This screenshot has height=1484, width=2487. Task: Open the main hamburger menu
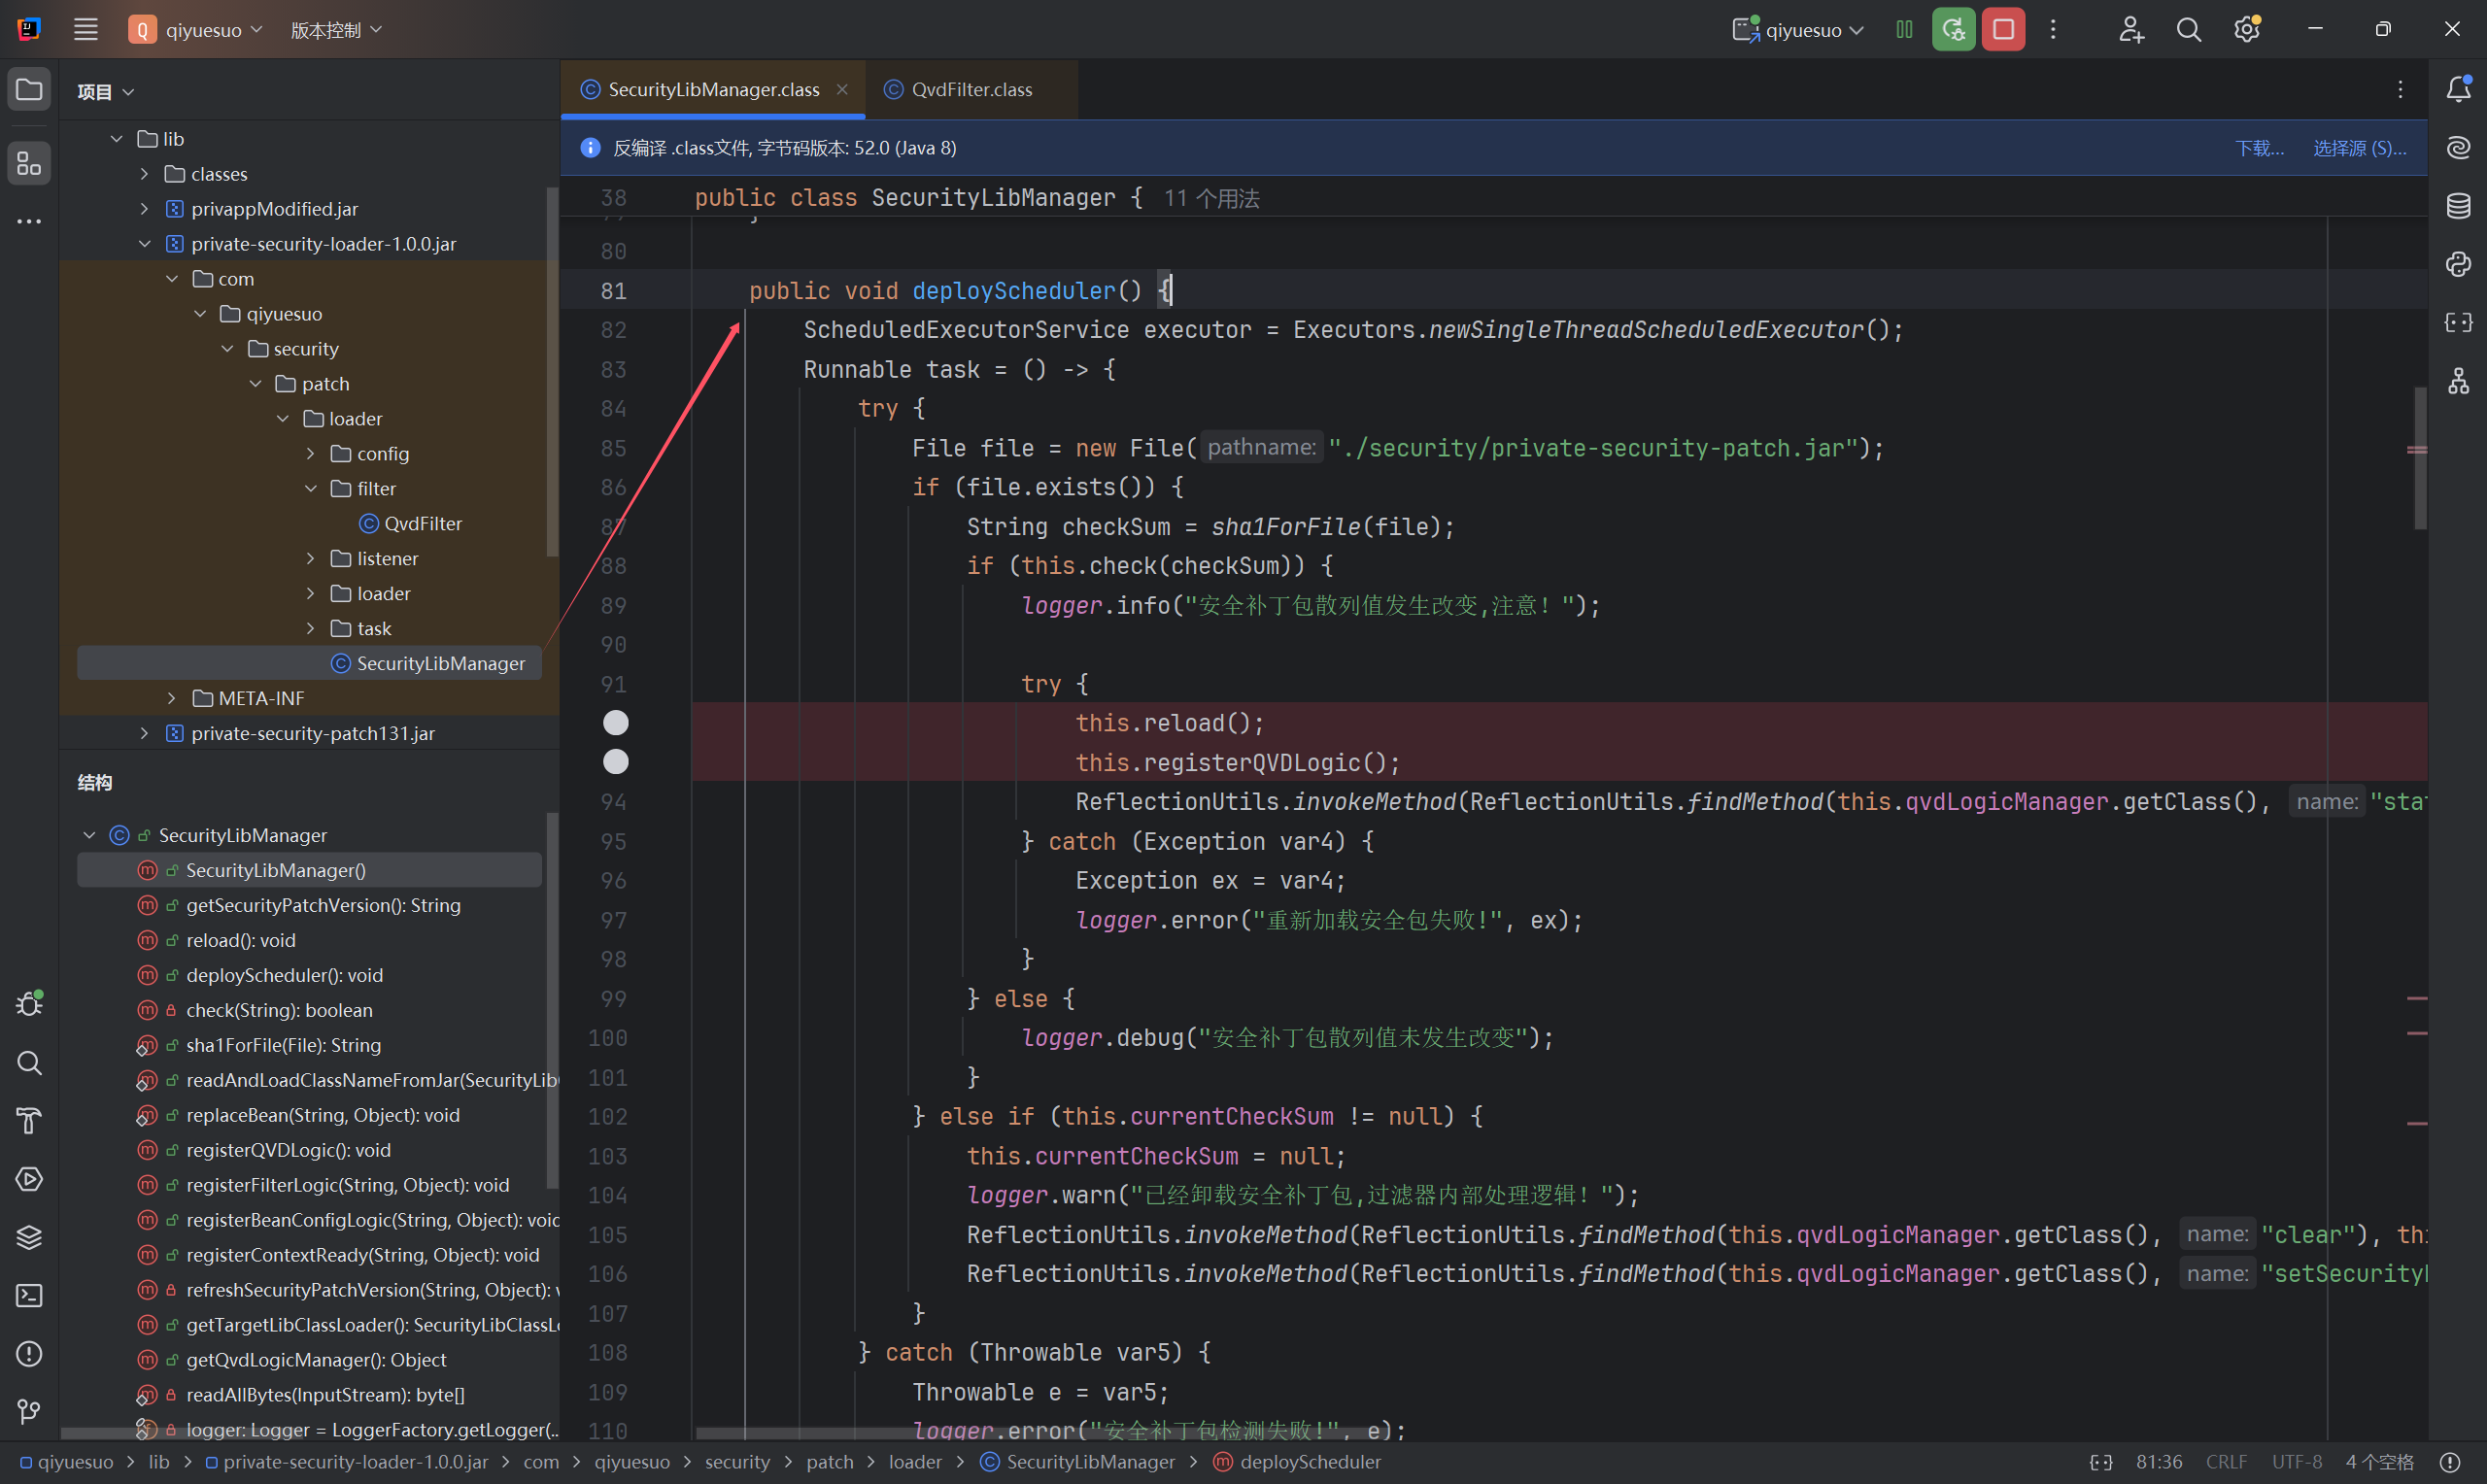point(86,30)
